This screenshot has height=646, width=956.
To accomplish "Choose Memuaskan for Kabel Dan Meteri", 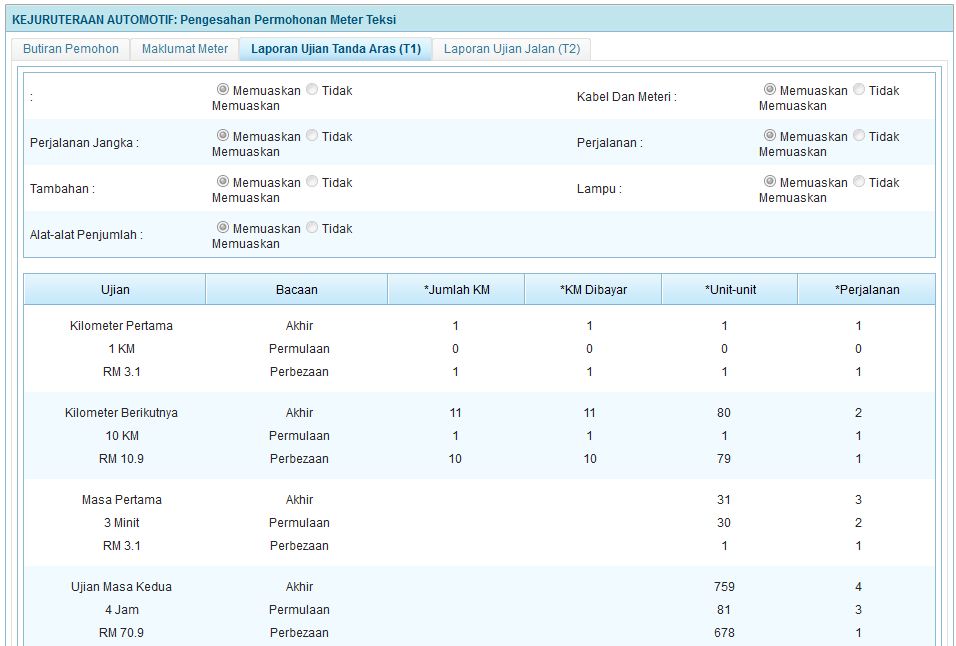I will [770, 90].
